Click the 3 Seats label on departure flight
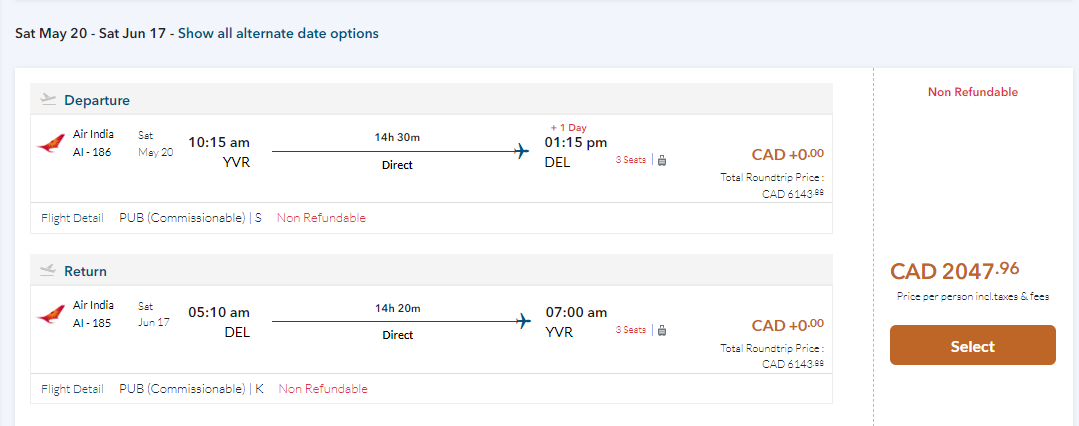This screenshot has width=1079, height=426. [x=630, y=160]
